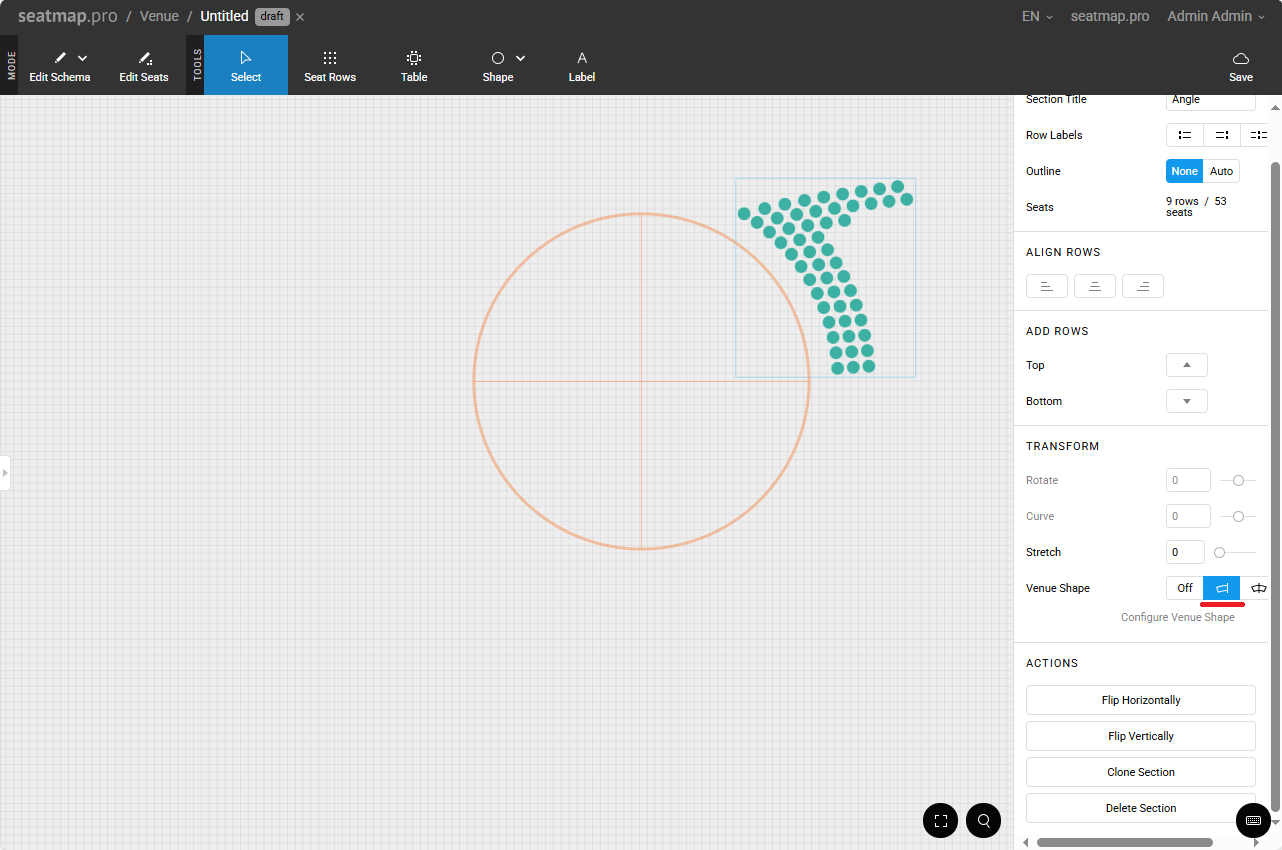Switch to Edit Seats mode
Screen dimensions: 1282x850
[144, 66]
